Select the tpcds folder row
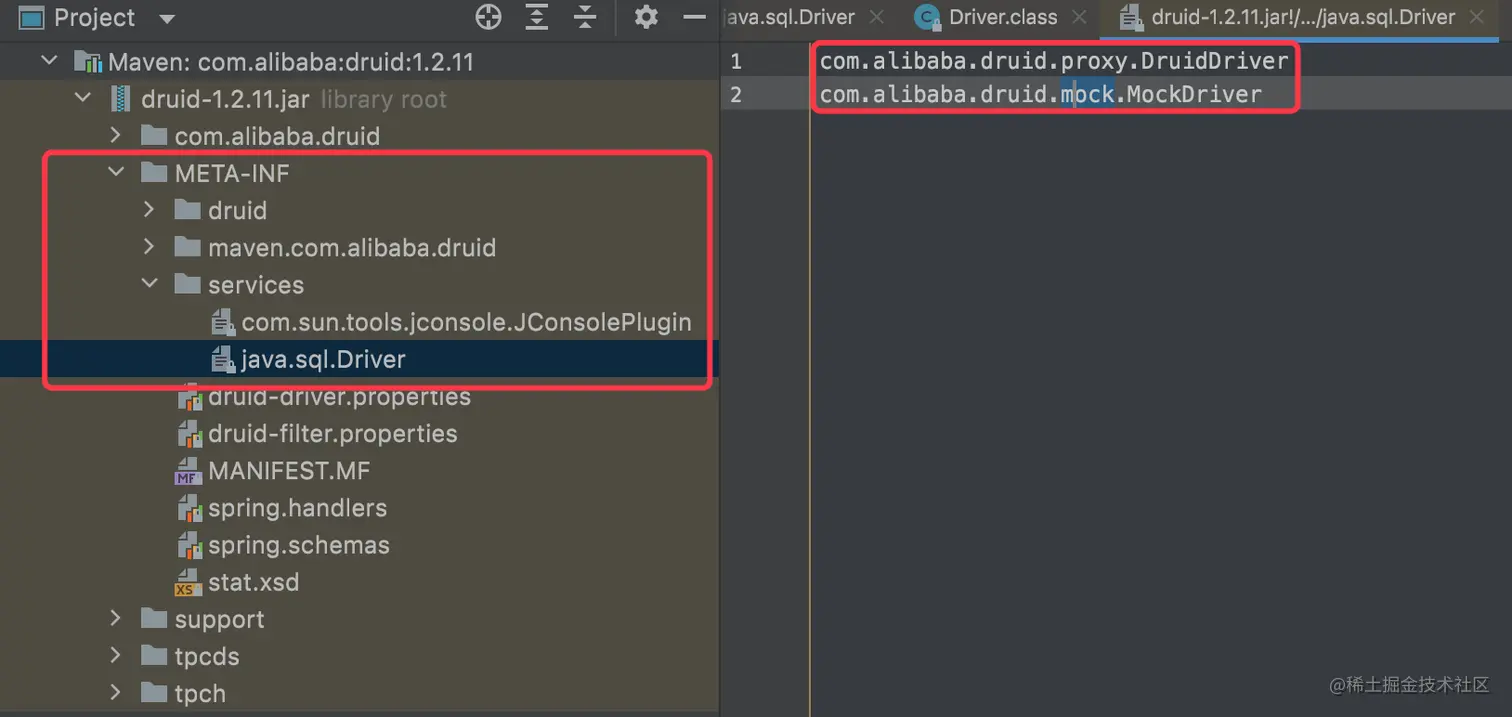 (359, 656)
